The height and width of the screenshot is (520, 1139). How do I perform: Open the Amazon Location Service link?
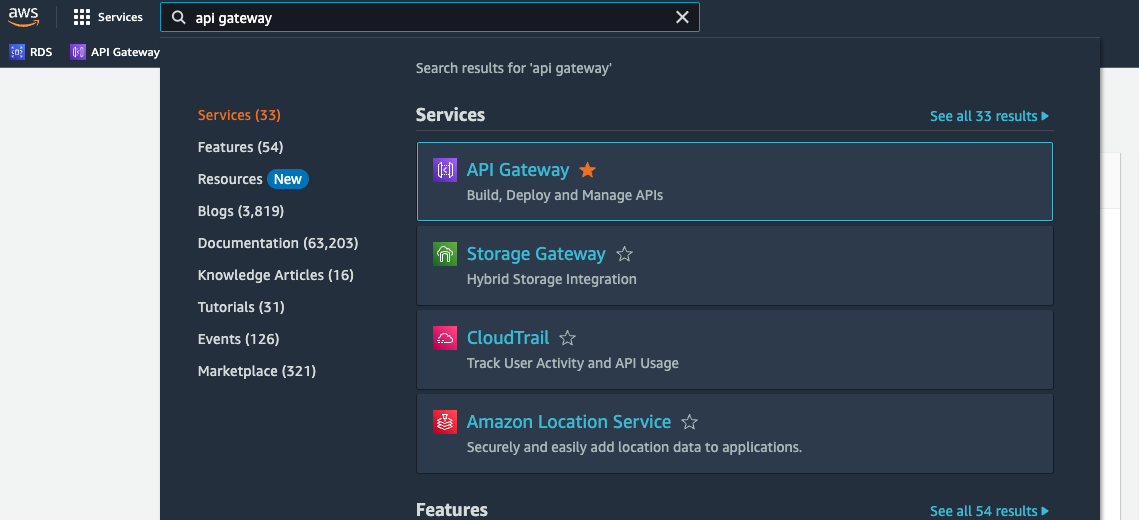(568, 422)
